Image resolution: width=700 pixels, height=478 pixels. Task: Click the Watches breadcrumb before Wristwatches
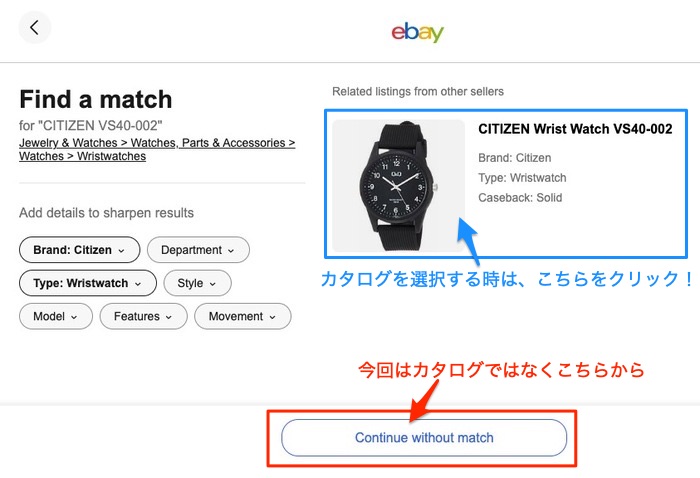click(x=41, y=156)
